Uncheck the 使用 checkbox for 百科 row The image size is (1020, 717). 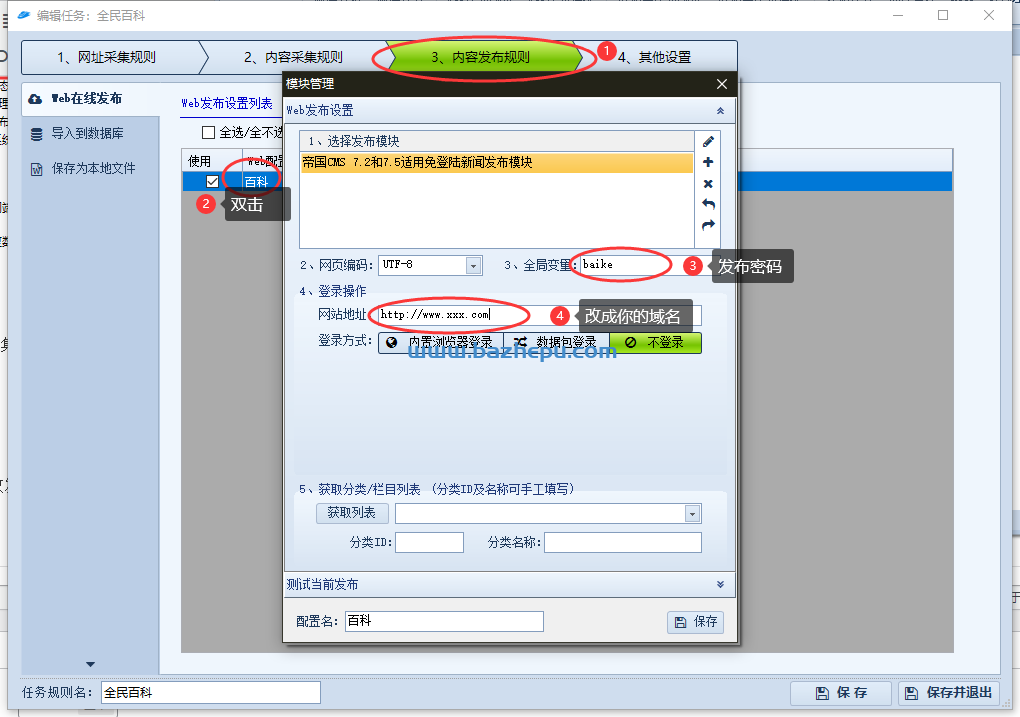pyautogui.click(x=212, y=181)
